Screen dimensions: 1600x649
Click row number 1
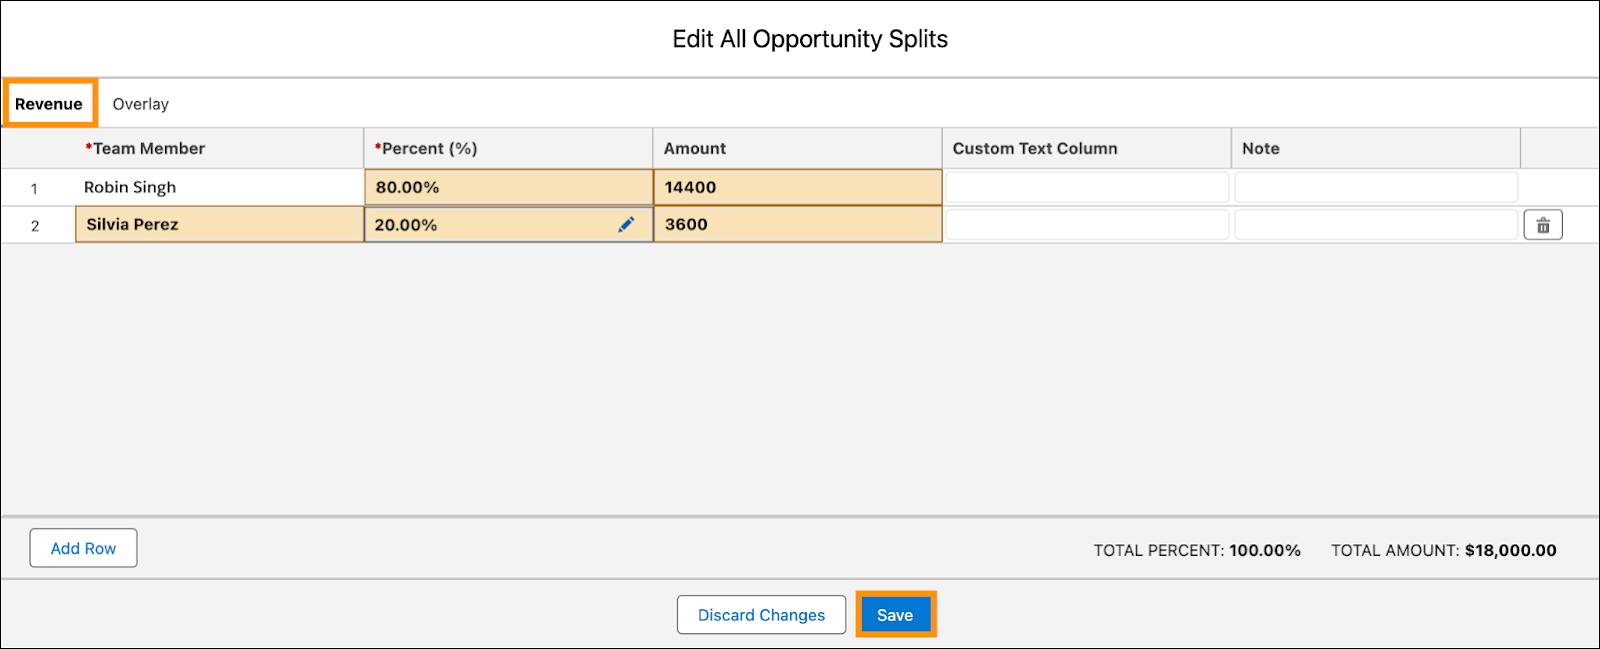pos(34,188)
